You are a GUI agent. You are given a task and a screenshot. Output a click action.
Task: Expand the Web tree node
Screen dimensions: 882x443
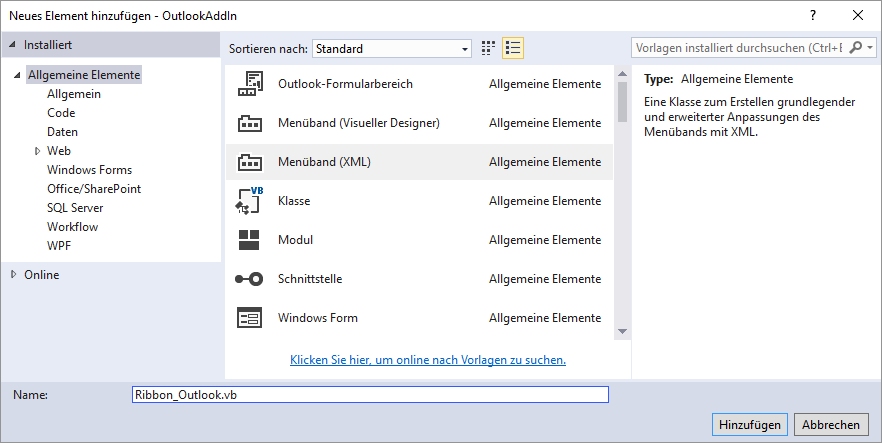(x=37, y=151)
